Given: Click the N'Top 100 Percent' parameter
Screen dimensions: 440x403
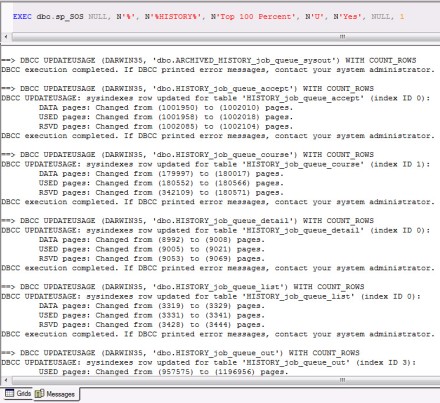Looking at the screenshot, I should pyautogui.click(x=253, y=16).
